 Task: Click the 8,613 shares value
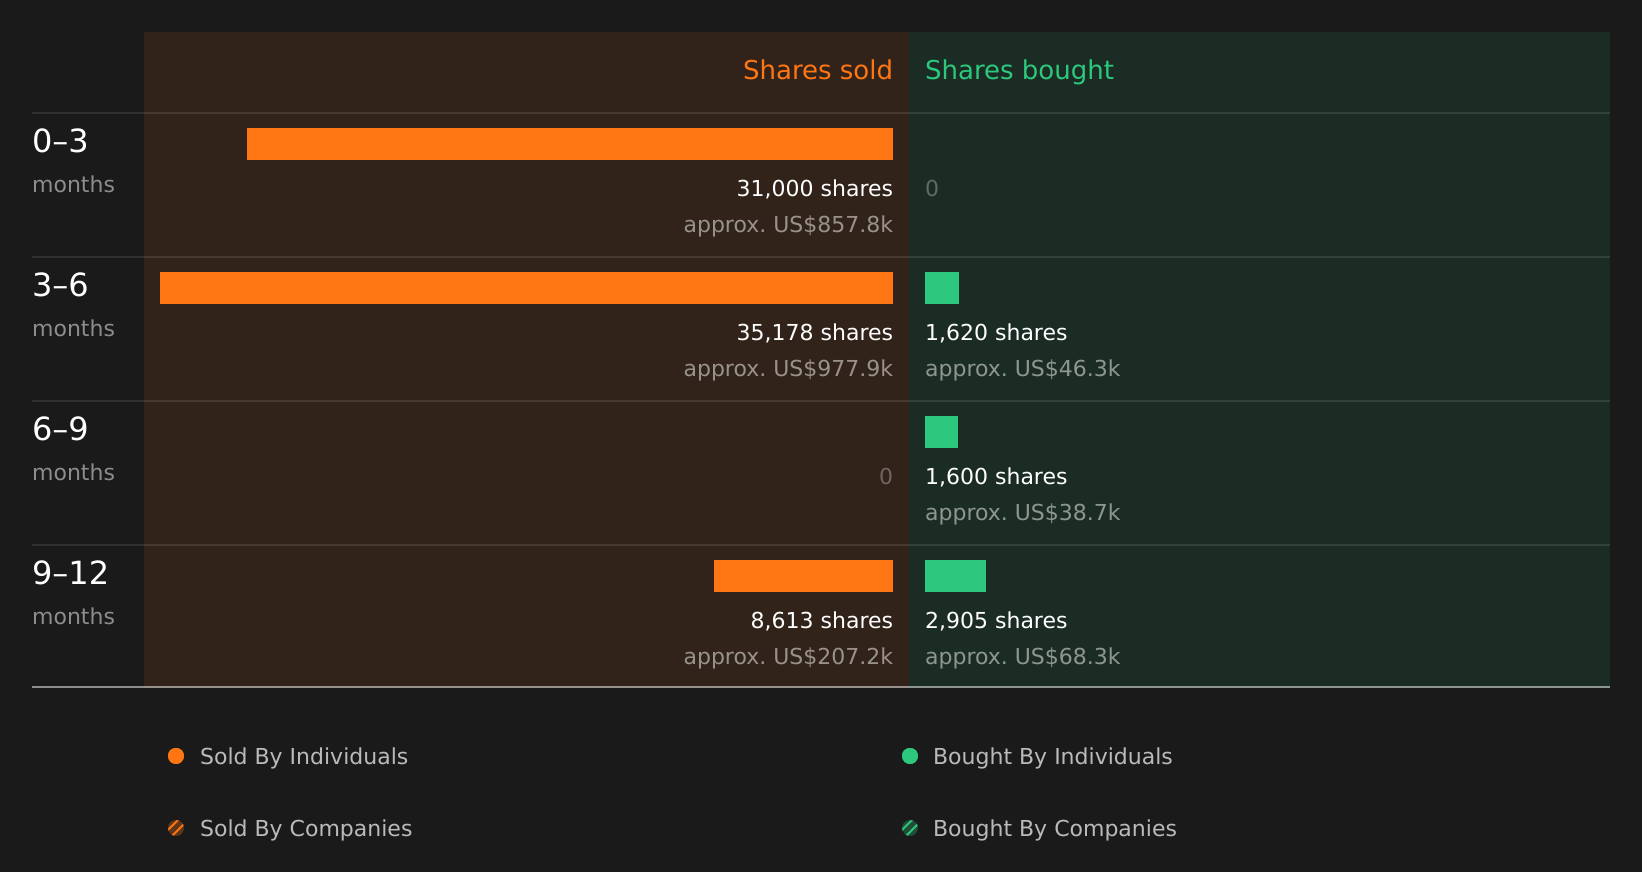(x=821, y=621)
